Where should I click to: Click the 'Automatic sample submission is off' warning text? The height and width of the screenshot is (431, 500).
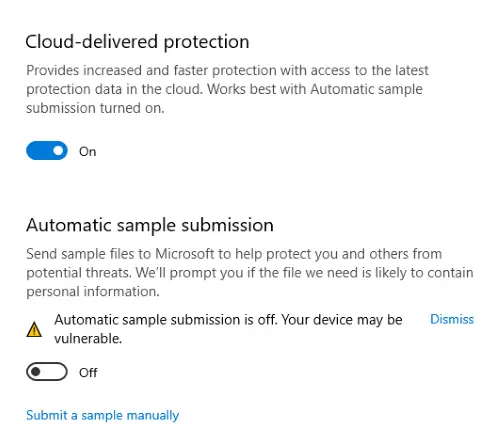166,320
